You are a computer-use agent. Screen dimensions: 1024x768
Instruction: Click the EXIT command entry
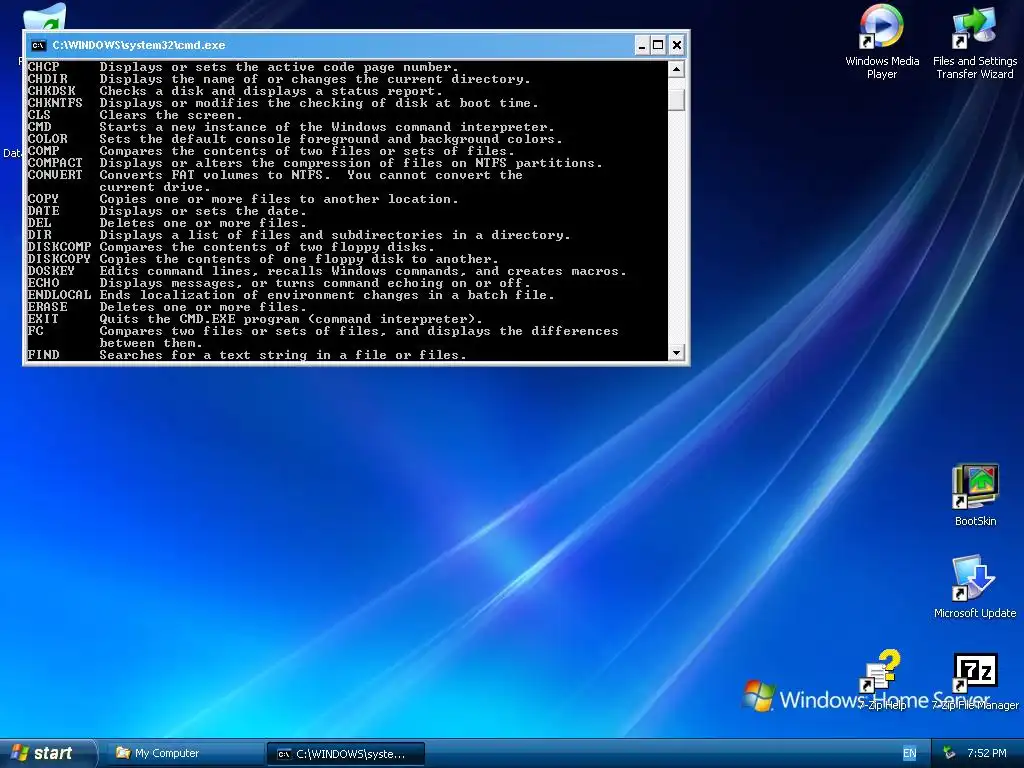tap(255, 319)
